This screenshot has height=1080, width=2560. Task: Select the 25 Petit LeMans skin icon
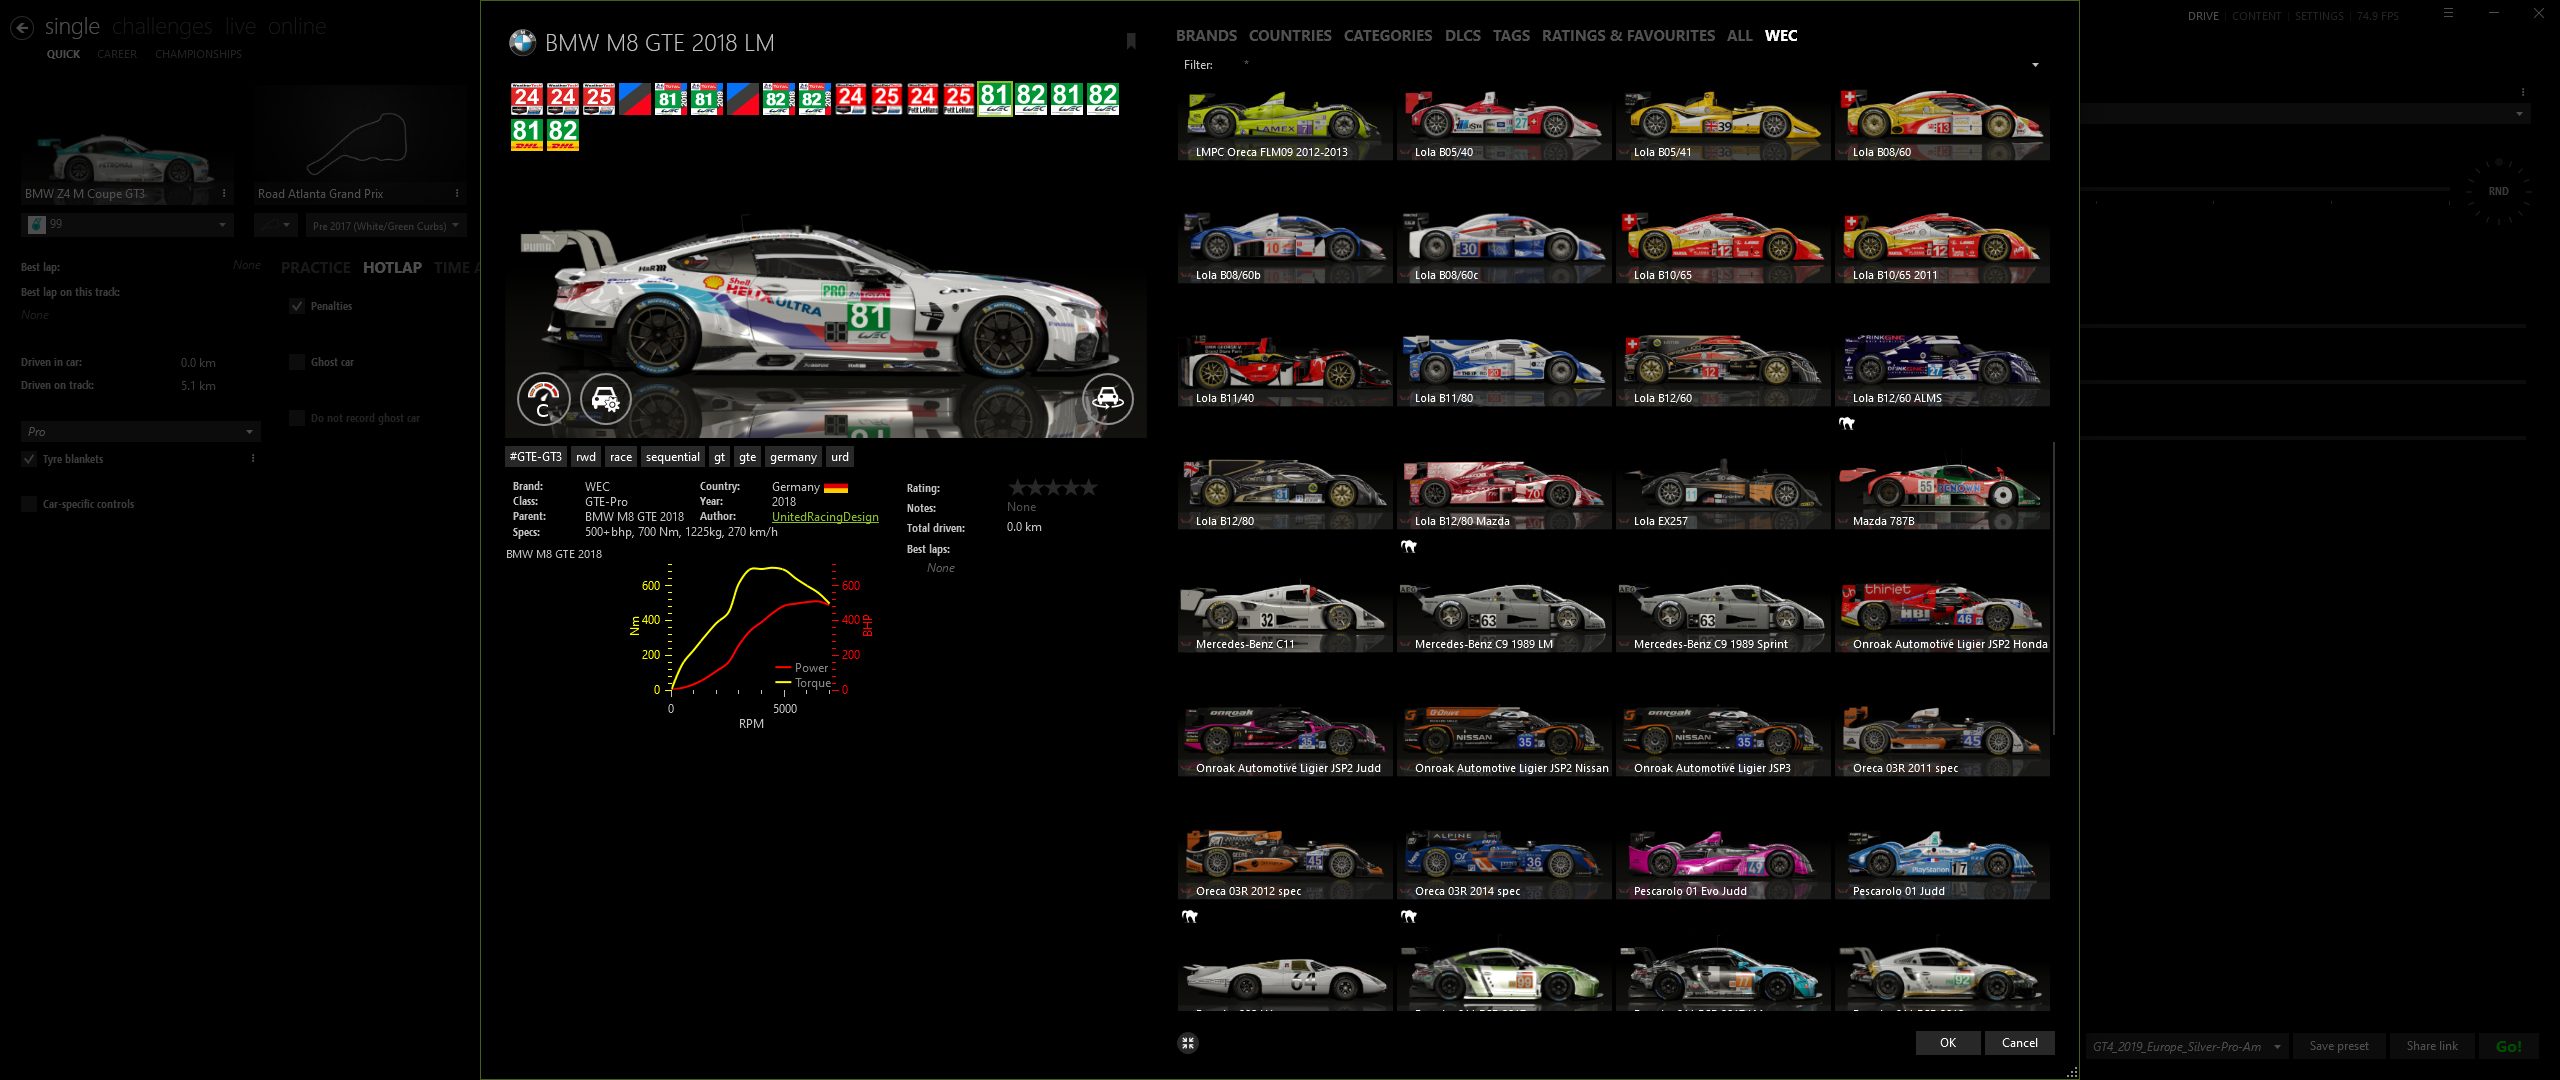point(959,99)
